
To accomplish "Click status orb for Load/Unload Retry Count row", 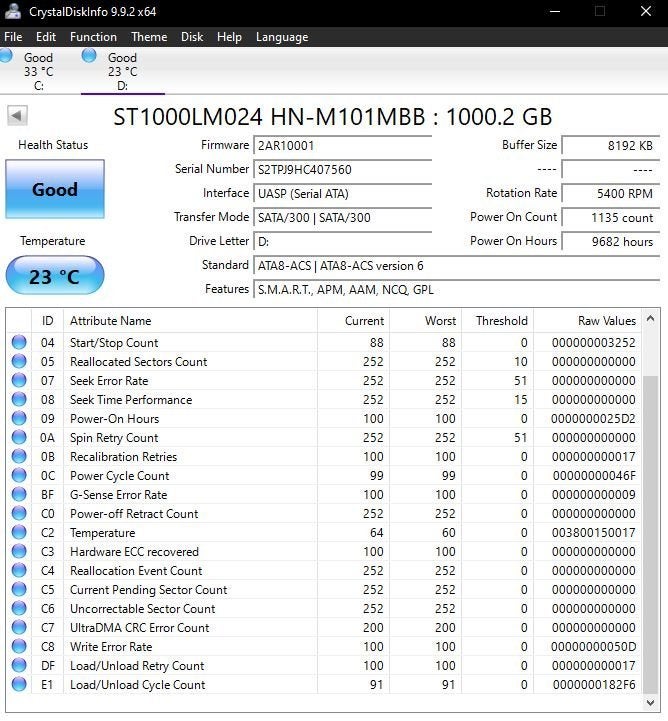I will (x=19, y=665).
